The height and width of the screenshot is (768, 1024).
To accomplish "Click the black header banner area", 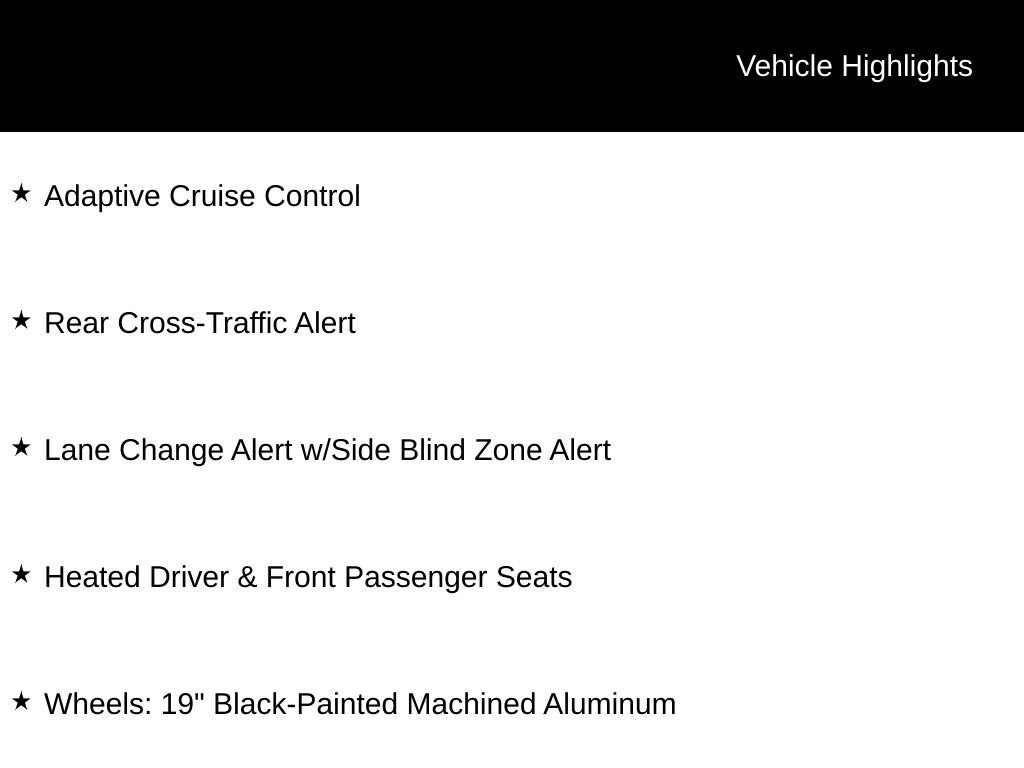I will pyautogui.click(x=512, y=65).
